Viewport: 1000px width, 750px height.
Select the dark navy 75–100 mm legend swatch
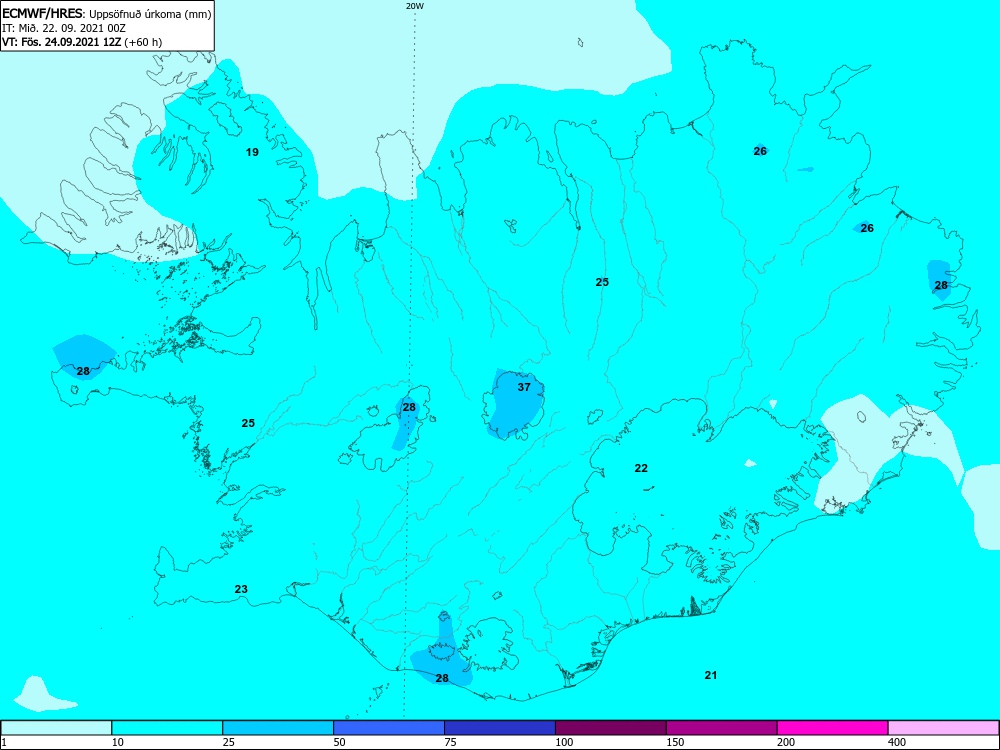point(500,728)
